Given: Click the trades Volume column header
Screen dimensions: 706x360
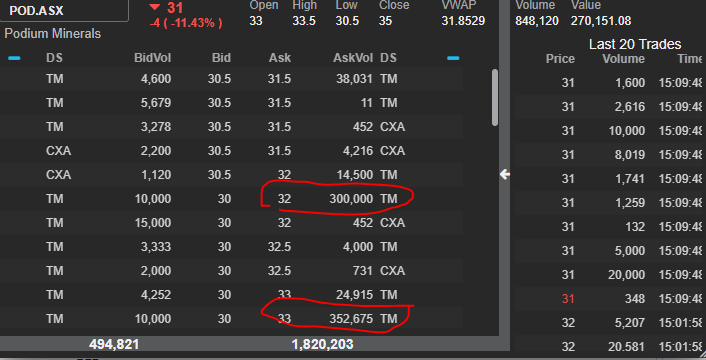Looking at the screenshot, I should point(624,59).
